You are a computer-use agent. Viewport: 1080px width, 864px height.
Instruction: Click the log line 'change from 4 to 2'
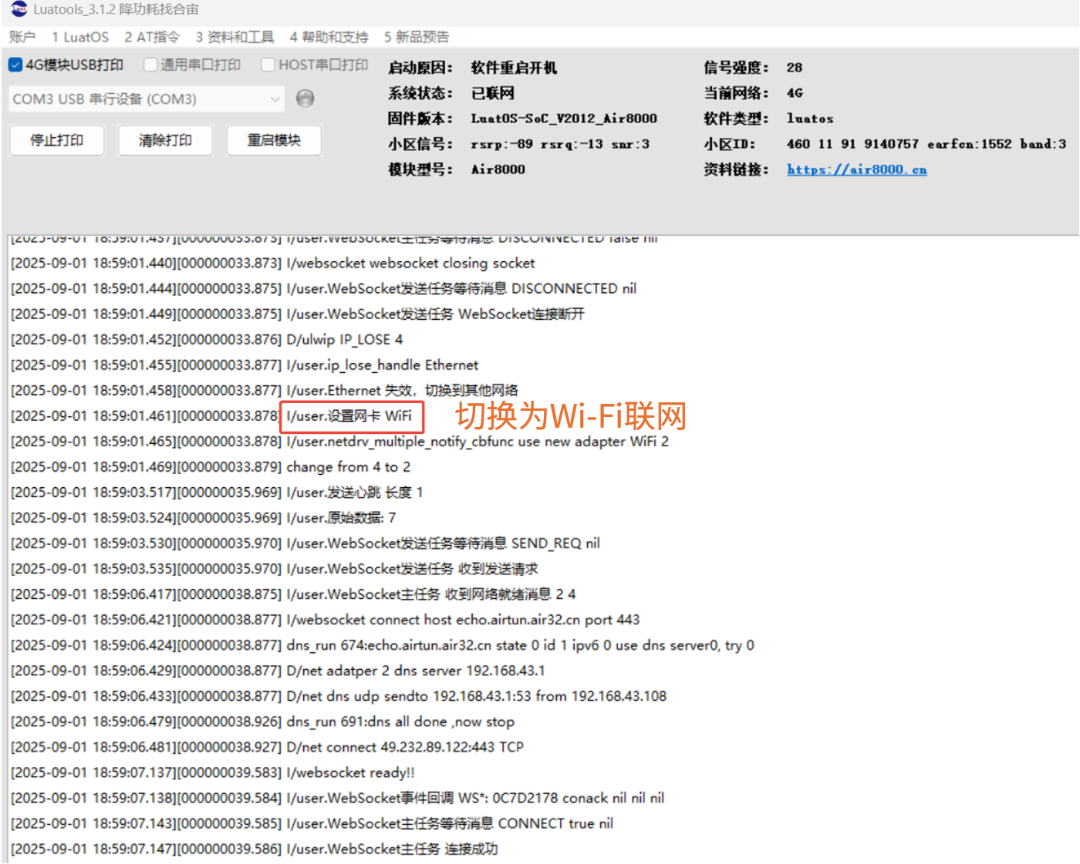click(x=211, y=467)
